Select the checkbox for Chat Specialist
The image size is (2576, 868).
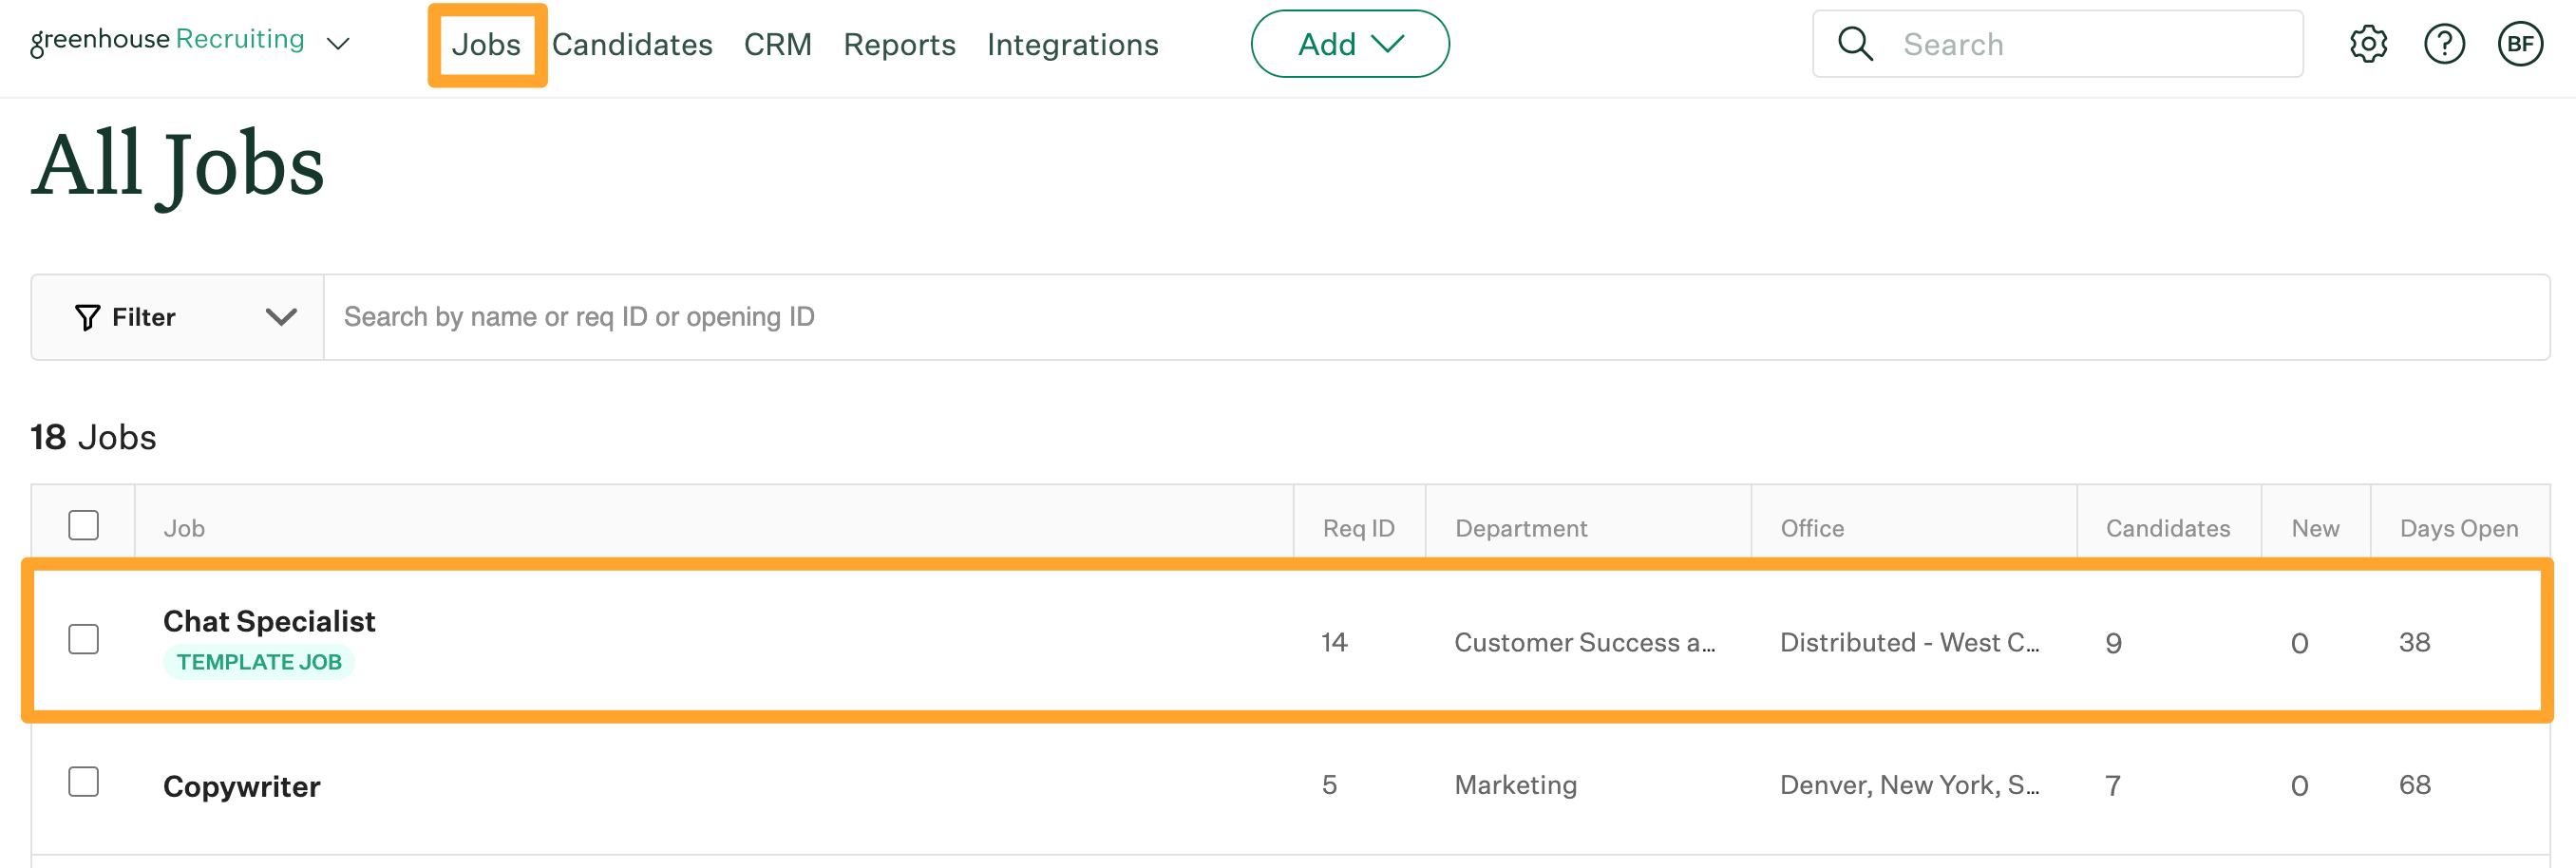[x=84, y=640]
